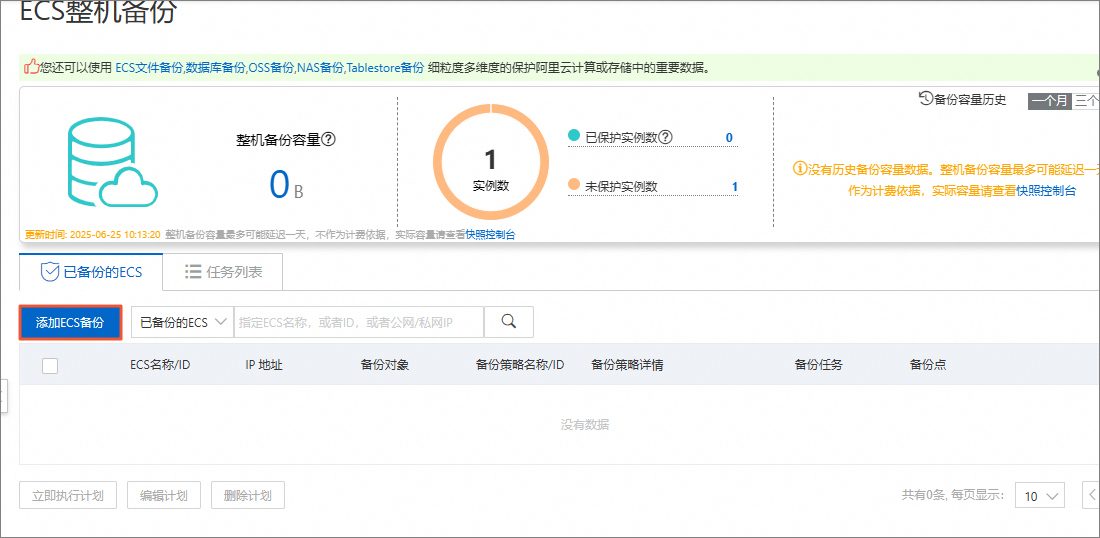The image size is (1100, 538).
Task: Select the 一个月 history range
Action: coord(1049,100)
